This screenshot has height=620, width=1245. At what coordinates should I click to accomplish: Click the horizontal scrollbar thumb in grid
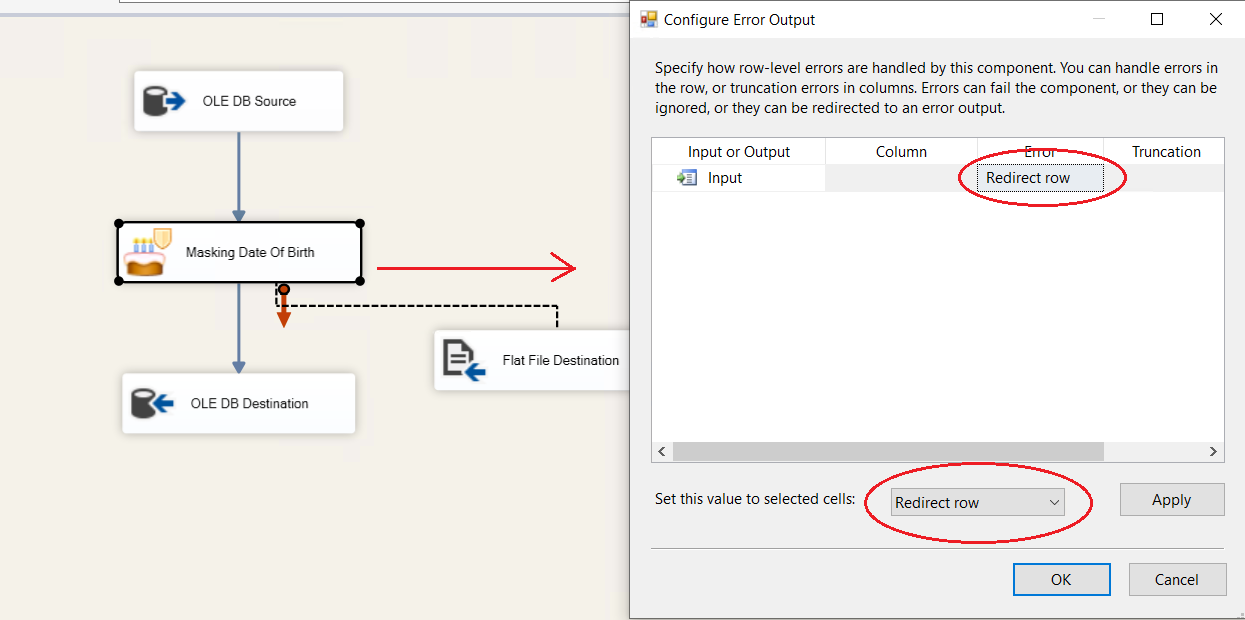[888, 452]
